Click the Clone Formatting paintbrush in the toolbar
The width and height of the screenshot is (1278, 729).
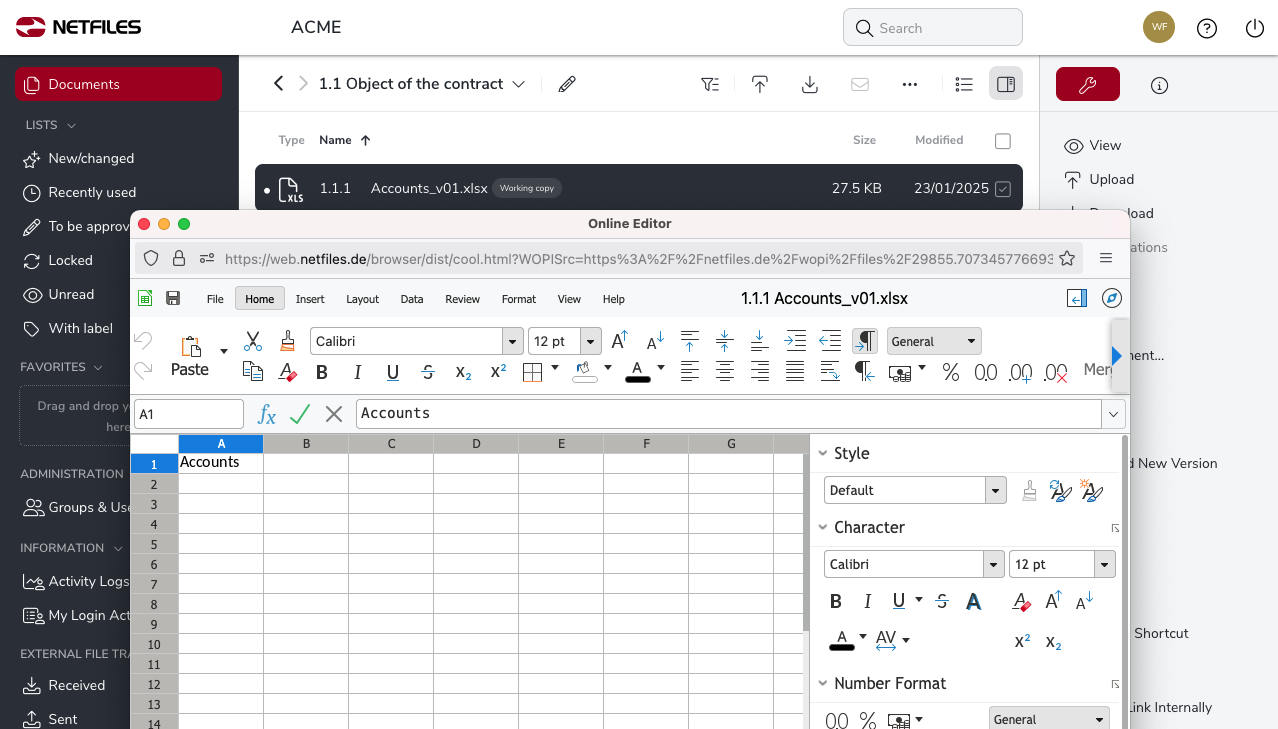[288, 341]
